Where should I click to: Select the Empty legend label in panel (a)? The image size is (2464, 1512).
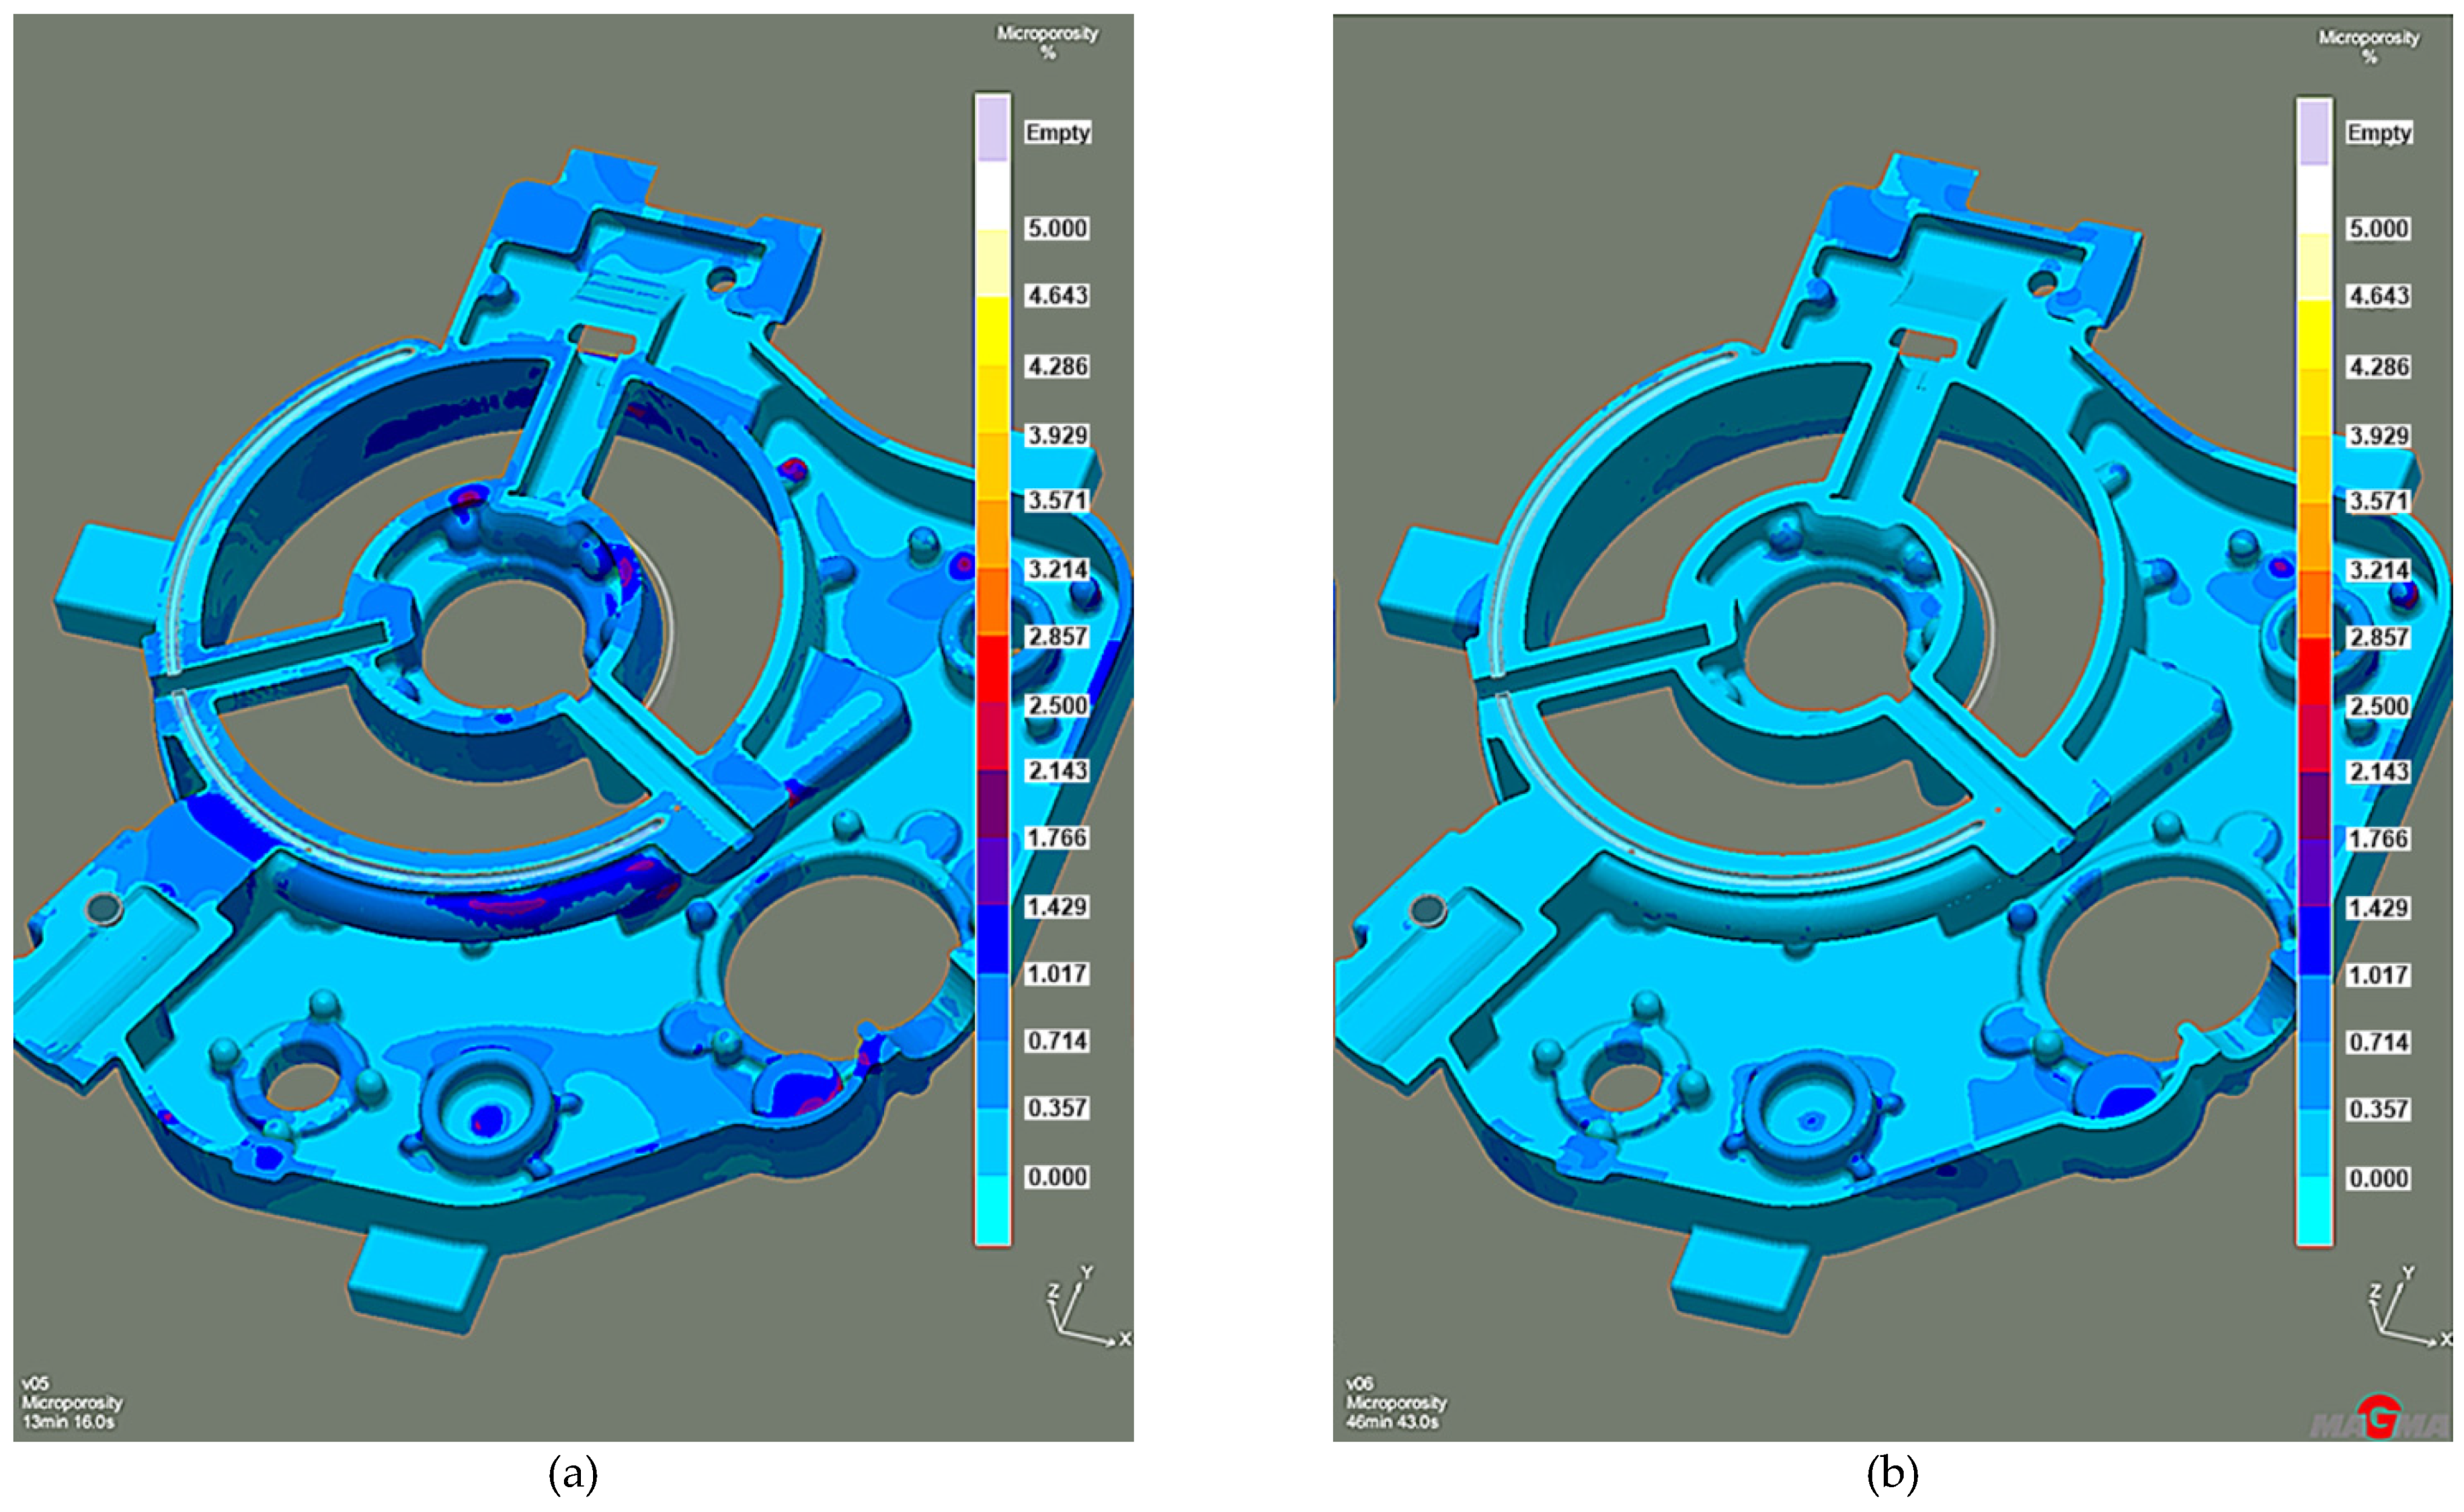coord(1057,133)
